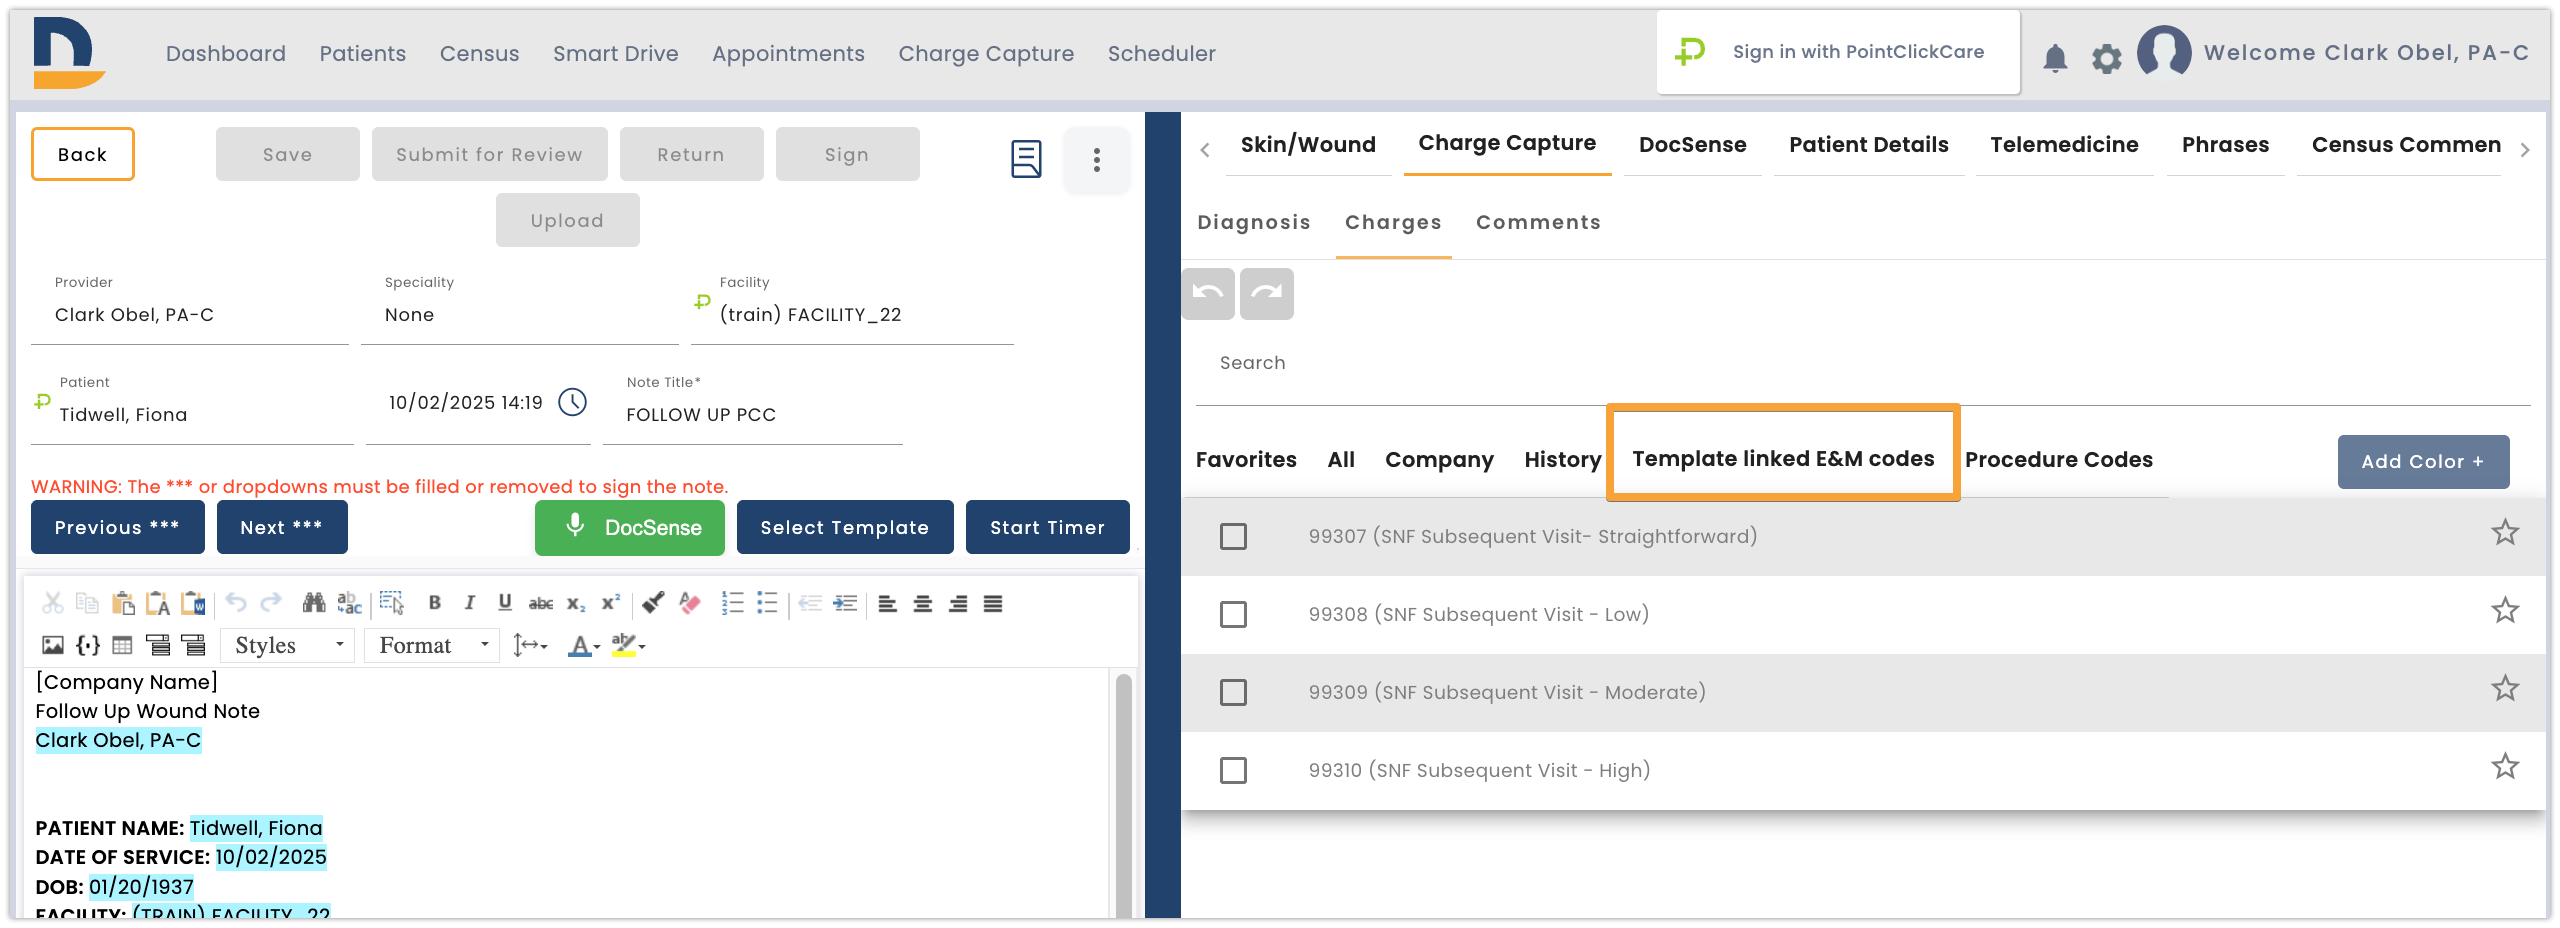Image resolution: width=2560 pixels, height=928 pixels.
Task: Click the undo arrow in Charges panel
Action: click(1208, 293)
